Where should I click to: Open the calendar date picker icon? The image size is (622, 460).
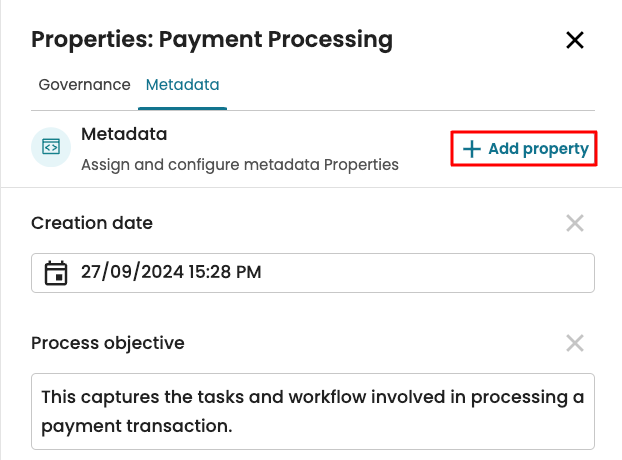56,272
